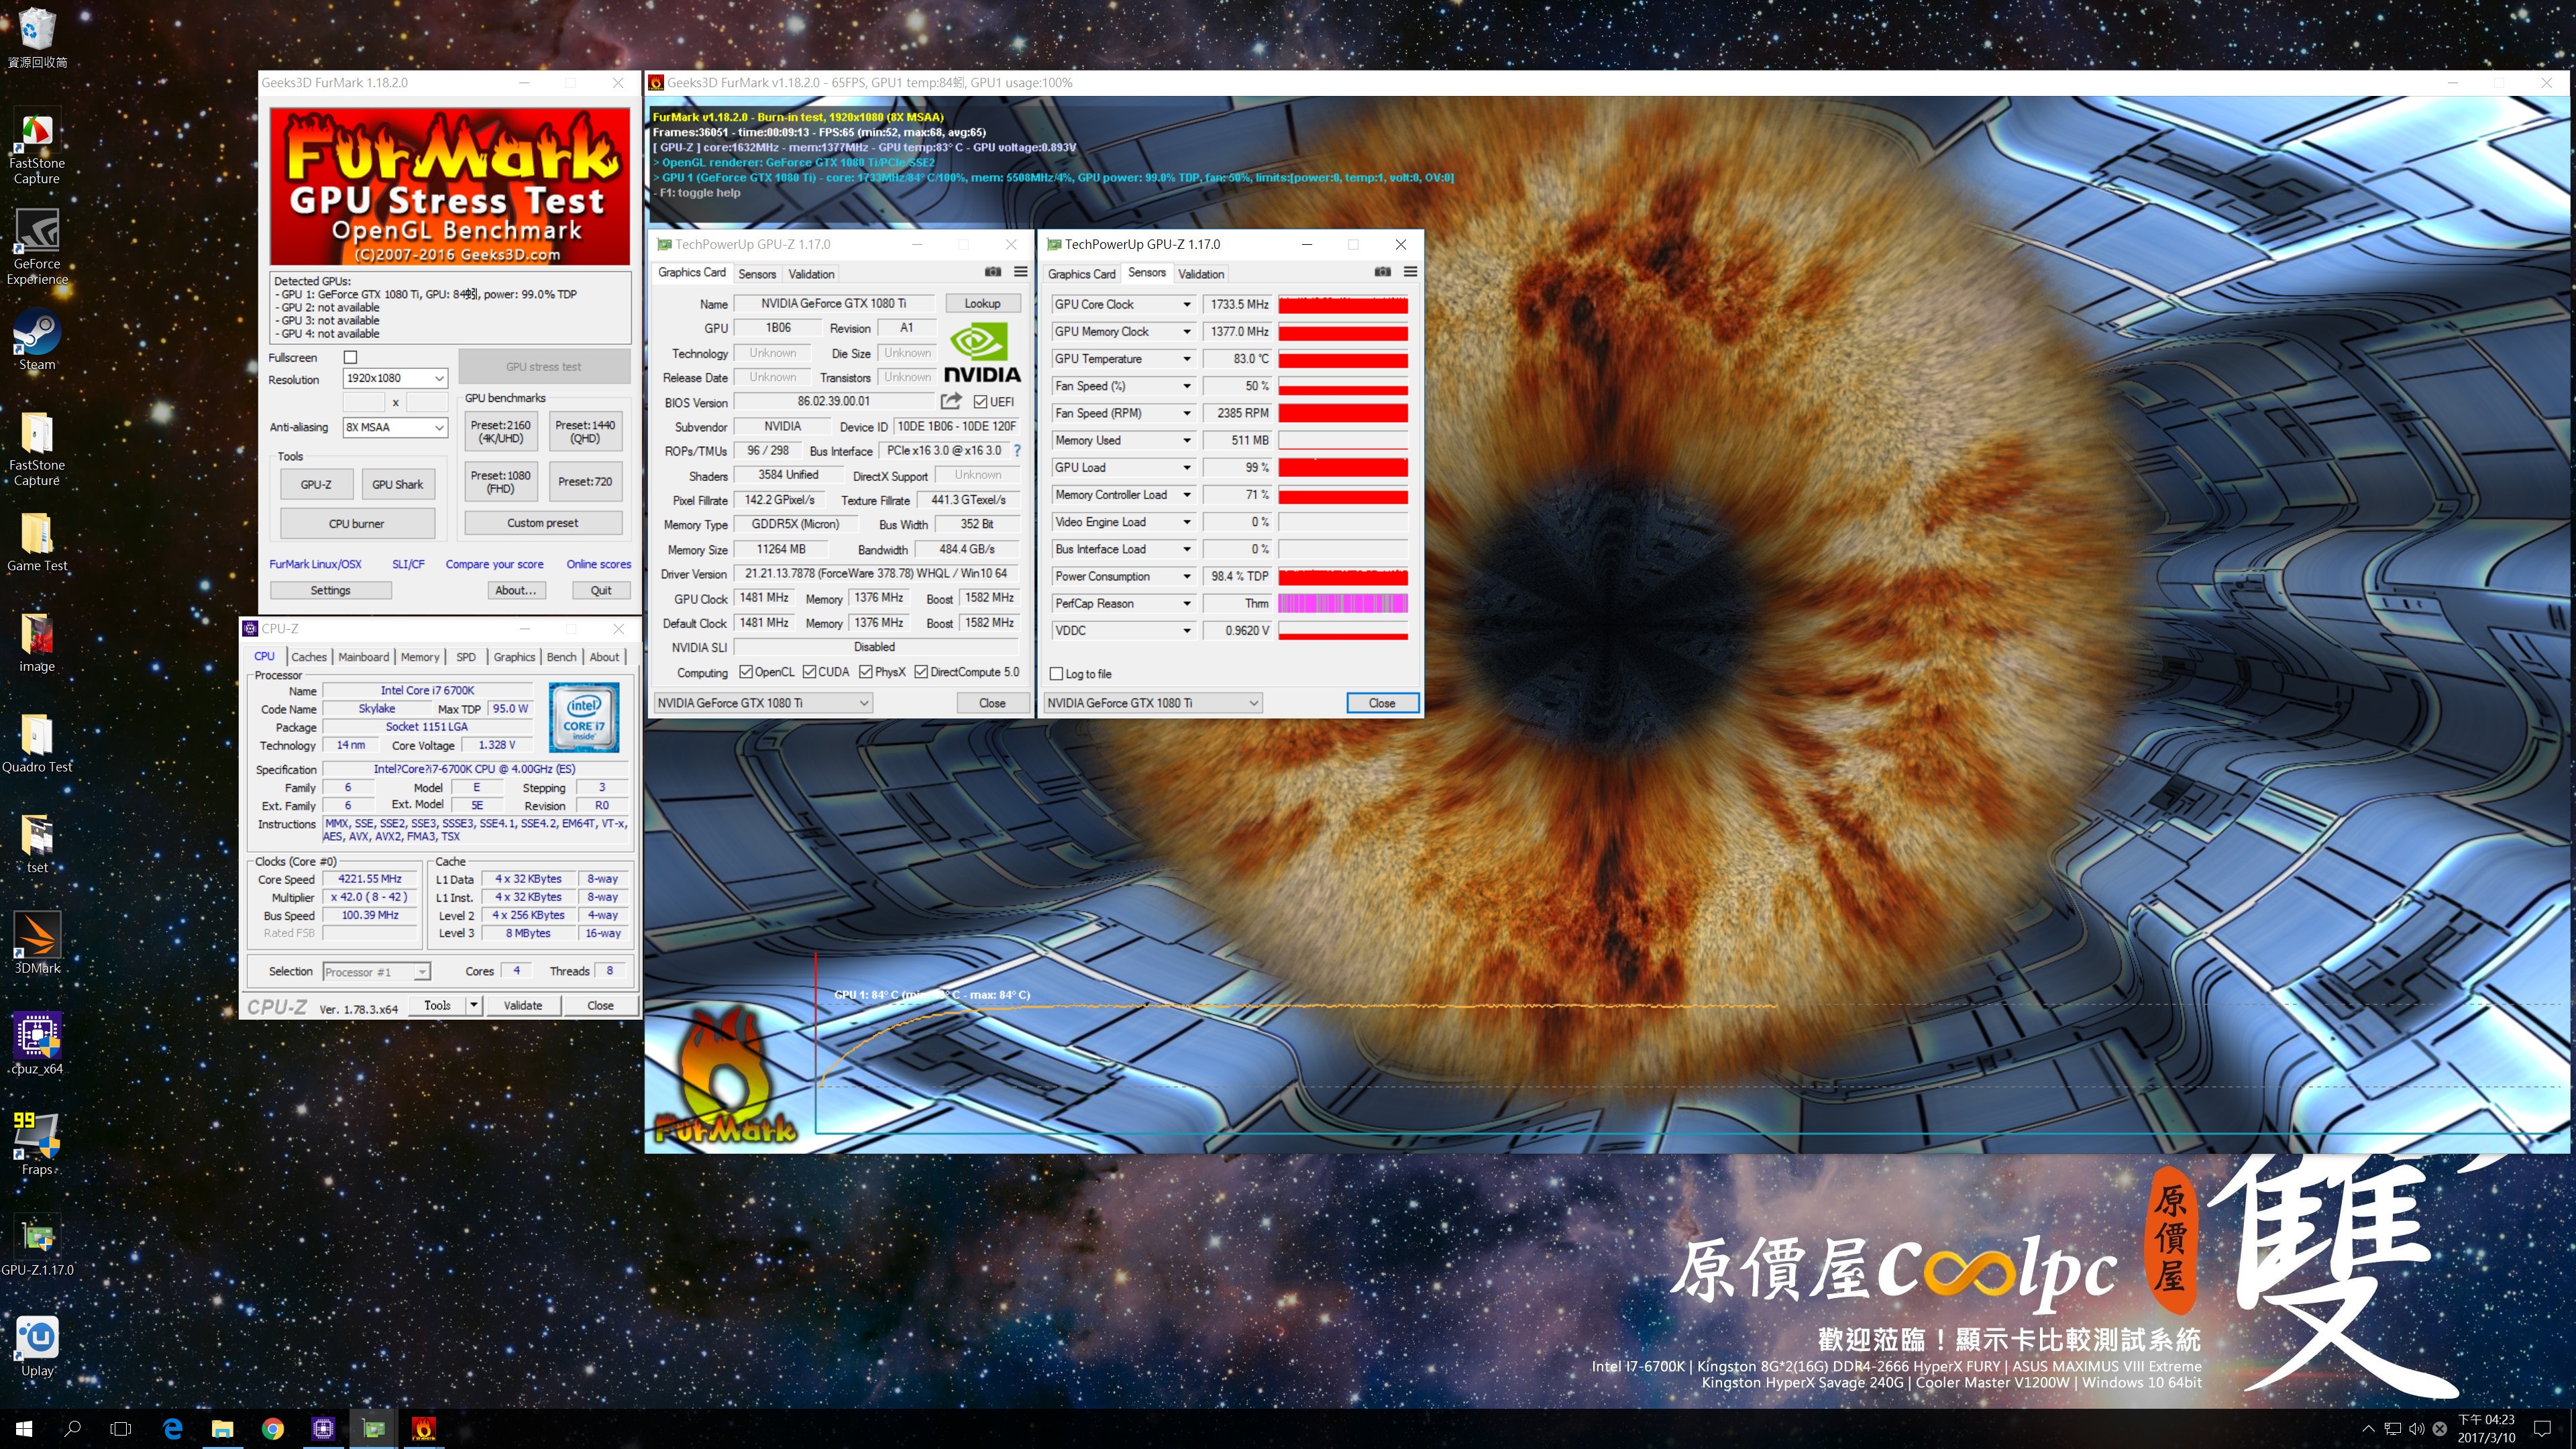Open the hamburger menu in GPU-Z Sensors window
Image resolution: width=2576 pixels, height=1449 pixels.
click(x=1410, y=272)
